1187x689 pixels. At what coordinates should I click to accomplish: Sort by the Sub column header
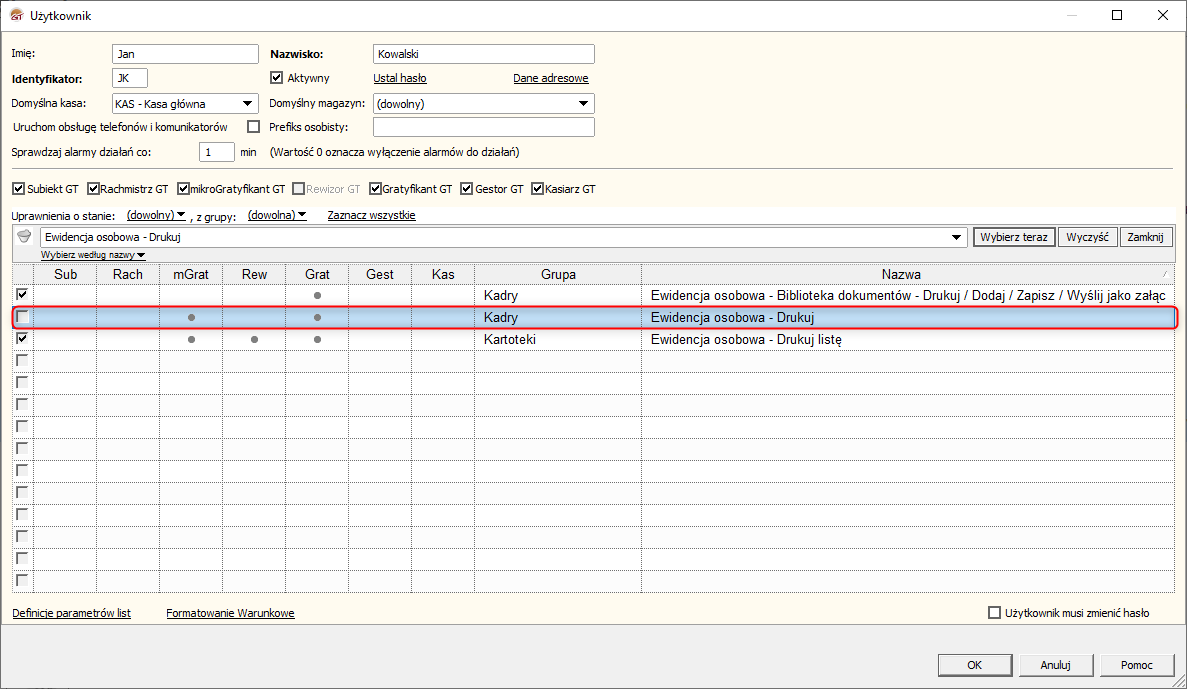pos(65,274)
